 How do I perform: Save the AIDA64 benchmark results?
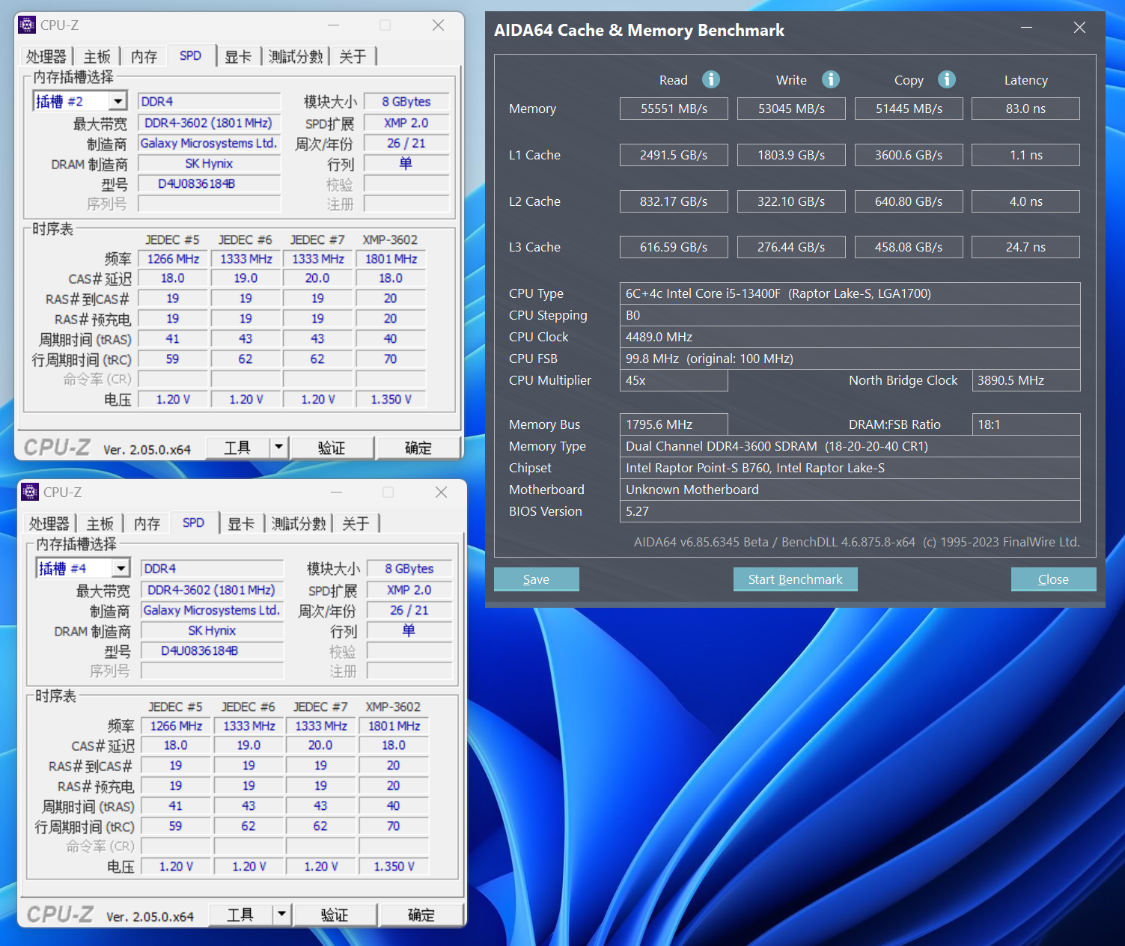click(x=536, y=580)
